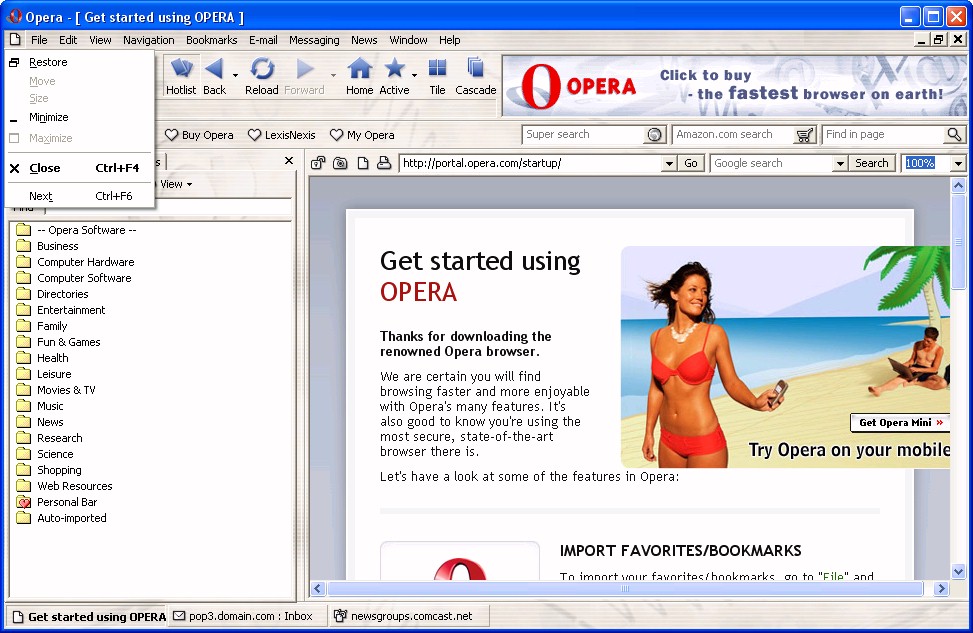Screen dimensions: 973x633
Task: Click the Amazon.com search cart icon
Action: (805, 135)
